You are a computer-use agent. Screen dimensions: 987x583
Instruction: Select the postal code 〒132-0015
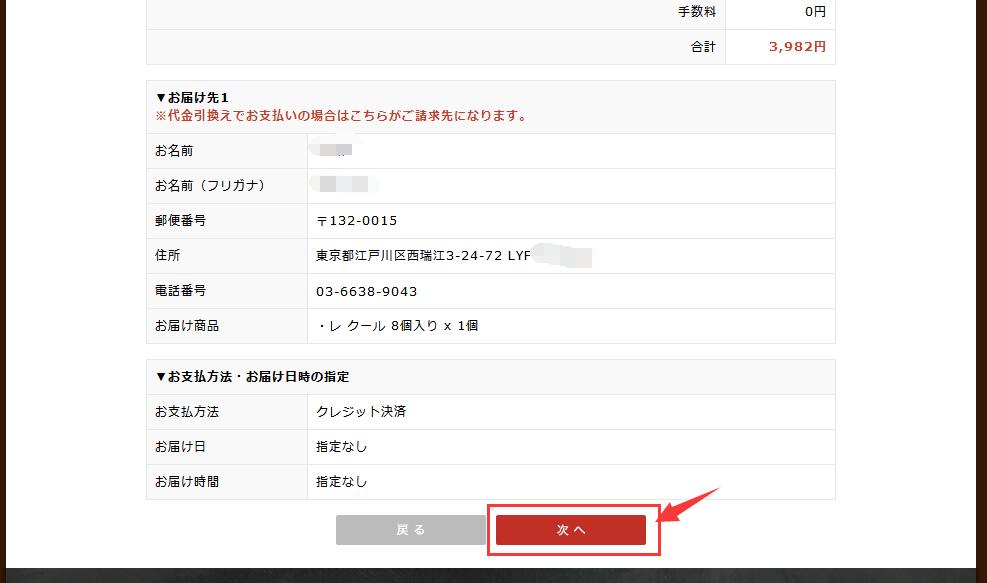tap(357, 221)
